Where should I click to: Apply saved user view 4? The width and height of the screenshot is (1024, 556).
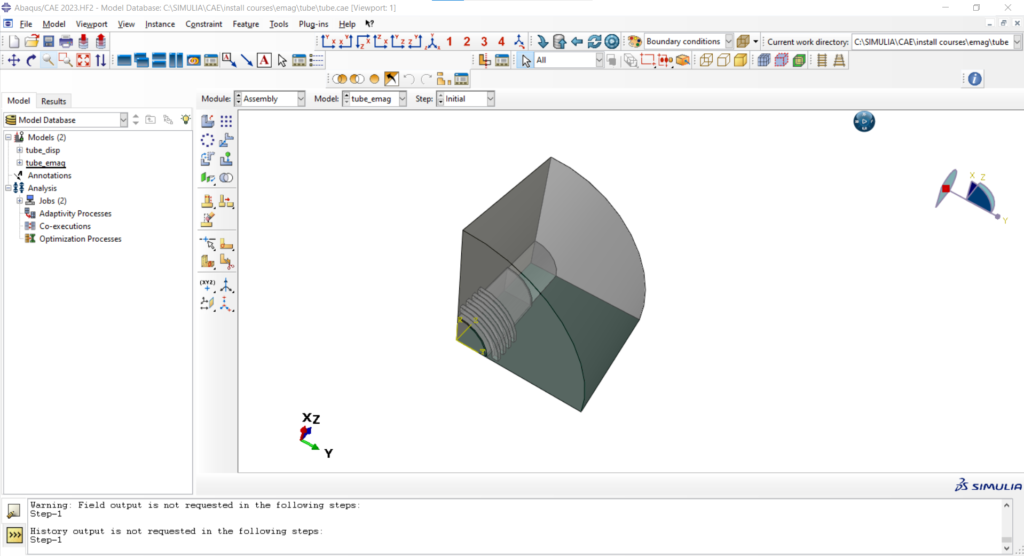502,42
